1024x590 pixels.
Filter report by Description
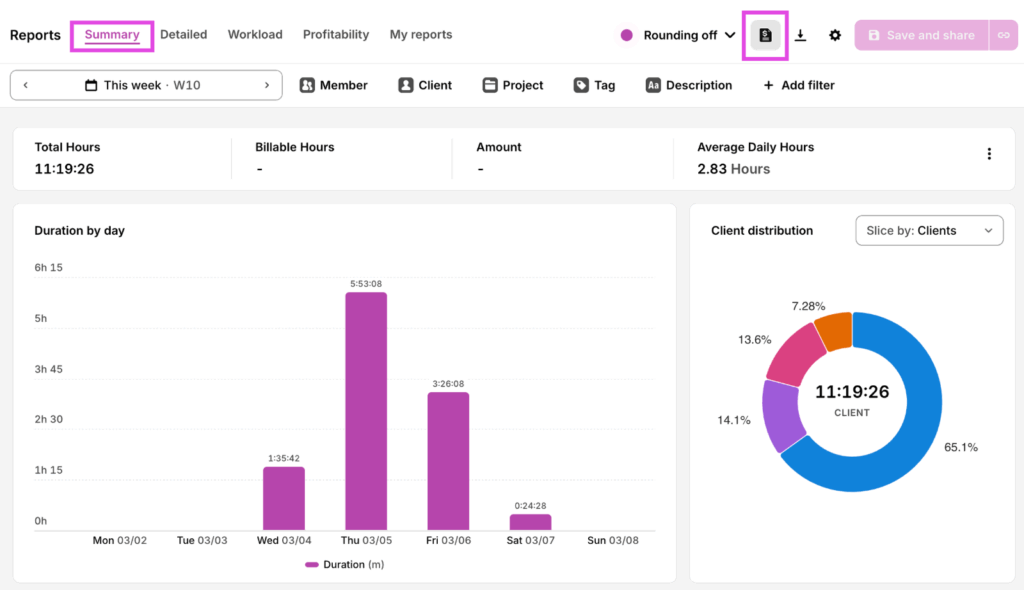tap(688, 85)
